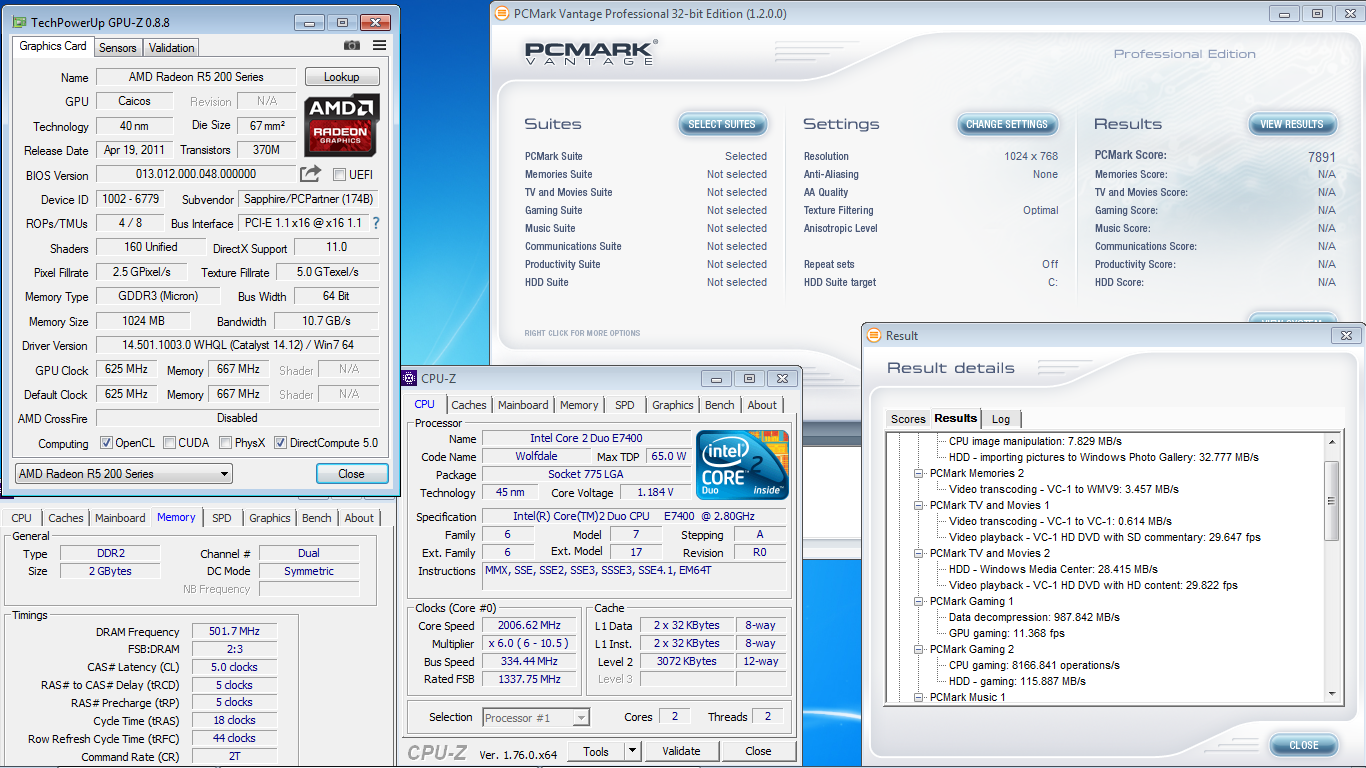Collapse the PCMark Memories 2 tree node
This screenshot has height=768, width=1366.
click(919, 473)
